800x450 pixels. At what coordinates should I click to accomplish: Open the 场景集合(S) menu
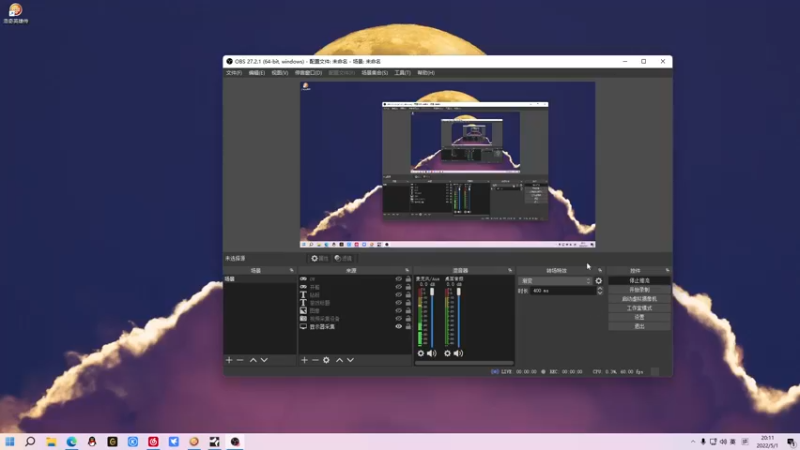click(374, 73)
